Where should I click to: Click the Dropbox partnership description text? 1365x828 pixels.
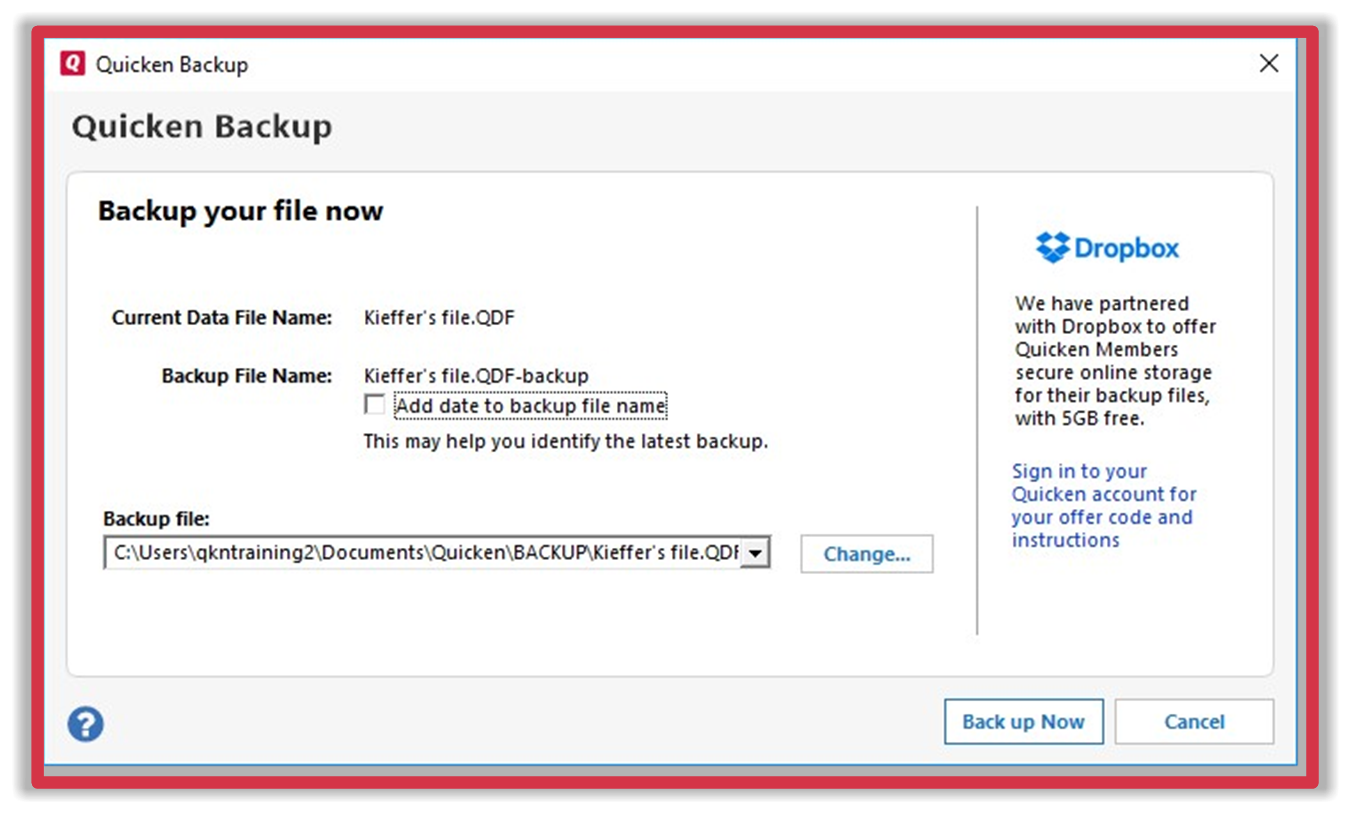(1114, 360)
